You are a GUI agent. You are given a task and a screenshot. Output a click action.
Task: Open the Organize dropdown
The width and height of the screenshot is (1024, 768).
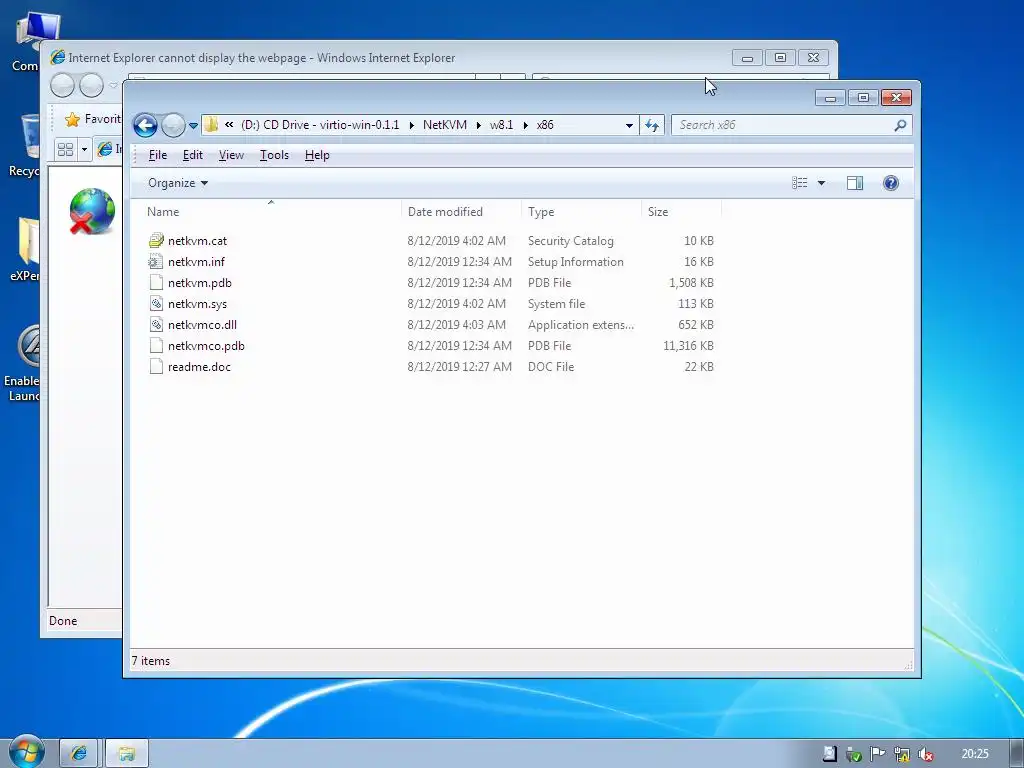pyautogui.click(x=178, y=183)
